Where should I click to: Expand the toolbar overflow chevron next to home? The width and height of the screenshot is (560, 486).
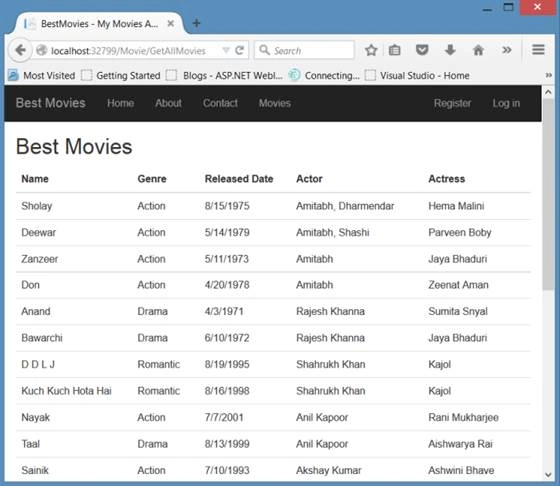[x=506, y=50]
